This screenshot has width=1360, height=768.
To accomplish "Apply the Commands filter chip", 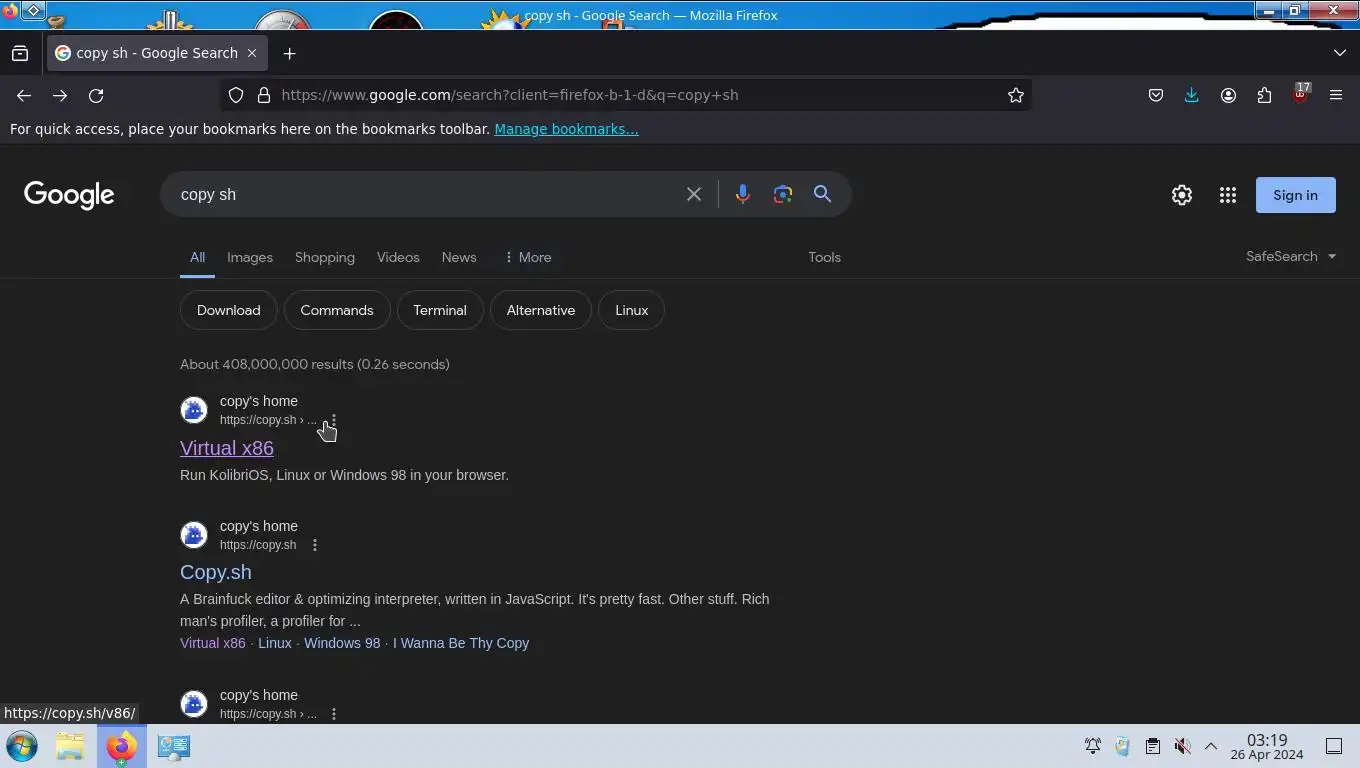I will click(337, 310).
